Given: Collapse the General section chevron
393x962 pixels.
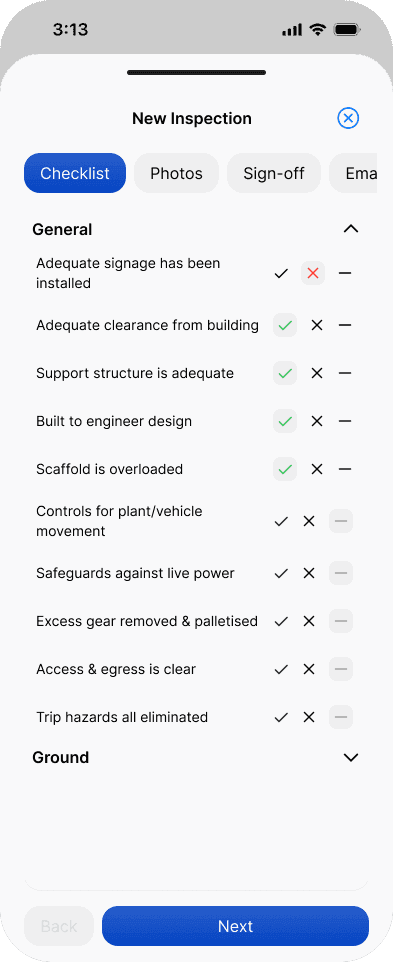Looking at the screenshot, I should coord(351,229).
